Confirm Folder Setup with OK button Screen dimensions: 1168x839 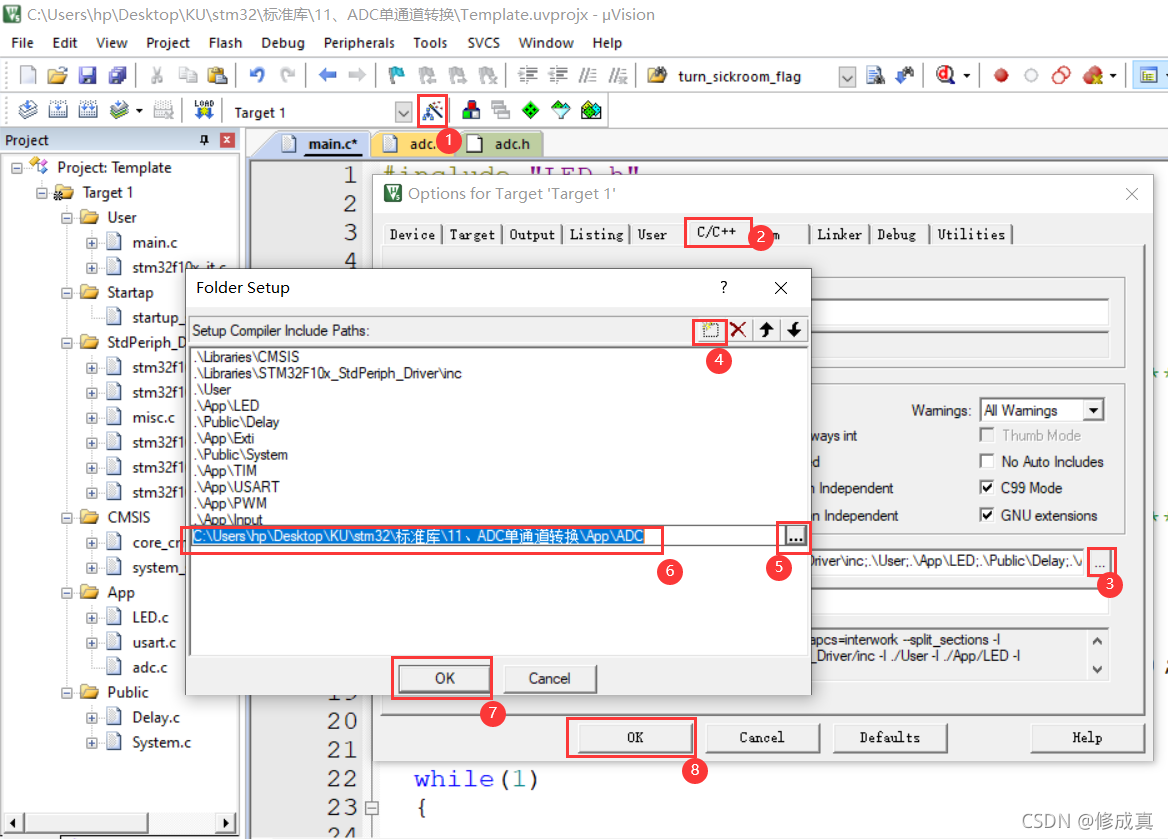click(445, 678)
